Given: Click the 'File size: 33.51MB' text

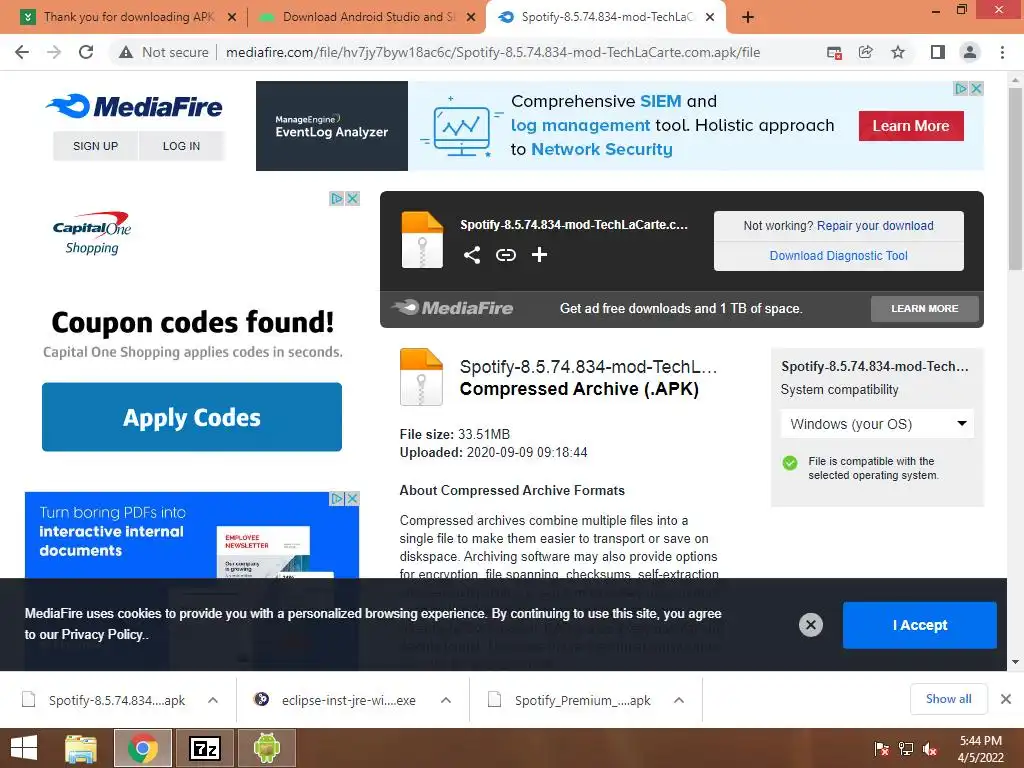Looking at the screenshot, I should coord(455,434).
